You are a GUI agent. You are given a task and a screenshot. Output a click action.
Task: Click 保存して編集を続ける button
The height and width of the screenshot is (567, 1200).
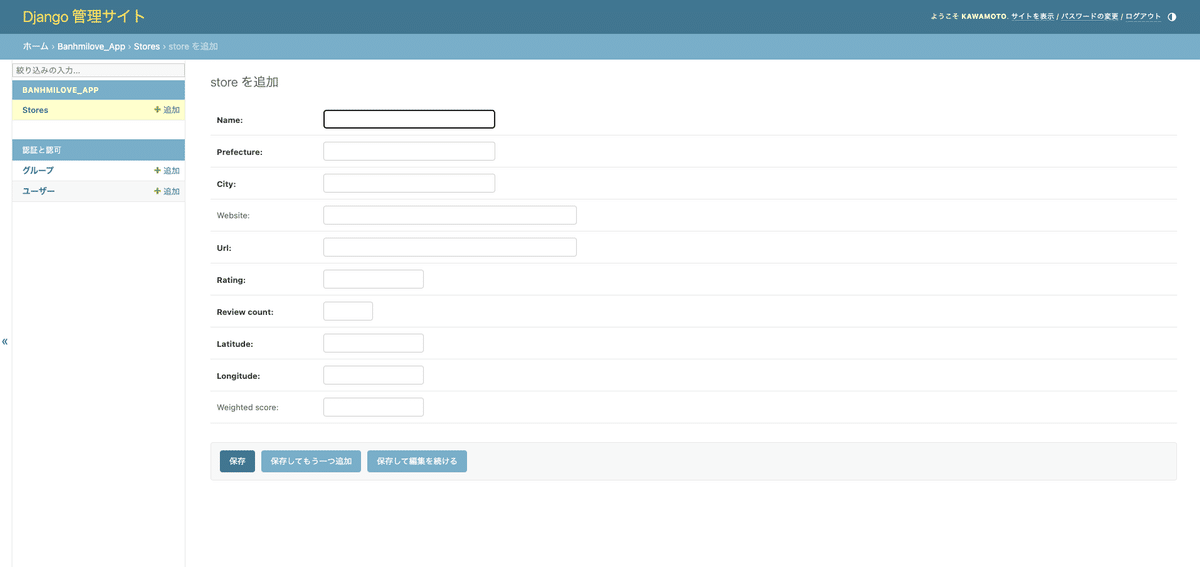click(x=417, y=461)
